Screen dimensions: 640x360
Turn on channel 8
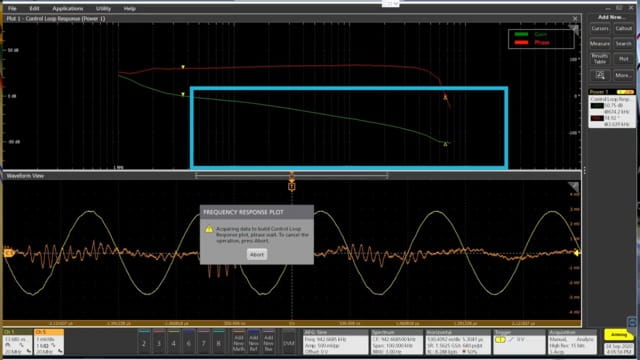pyautogui.click(x=218, y=342)
